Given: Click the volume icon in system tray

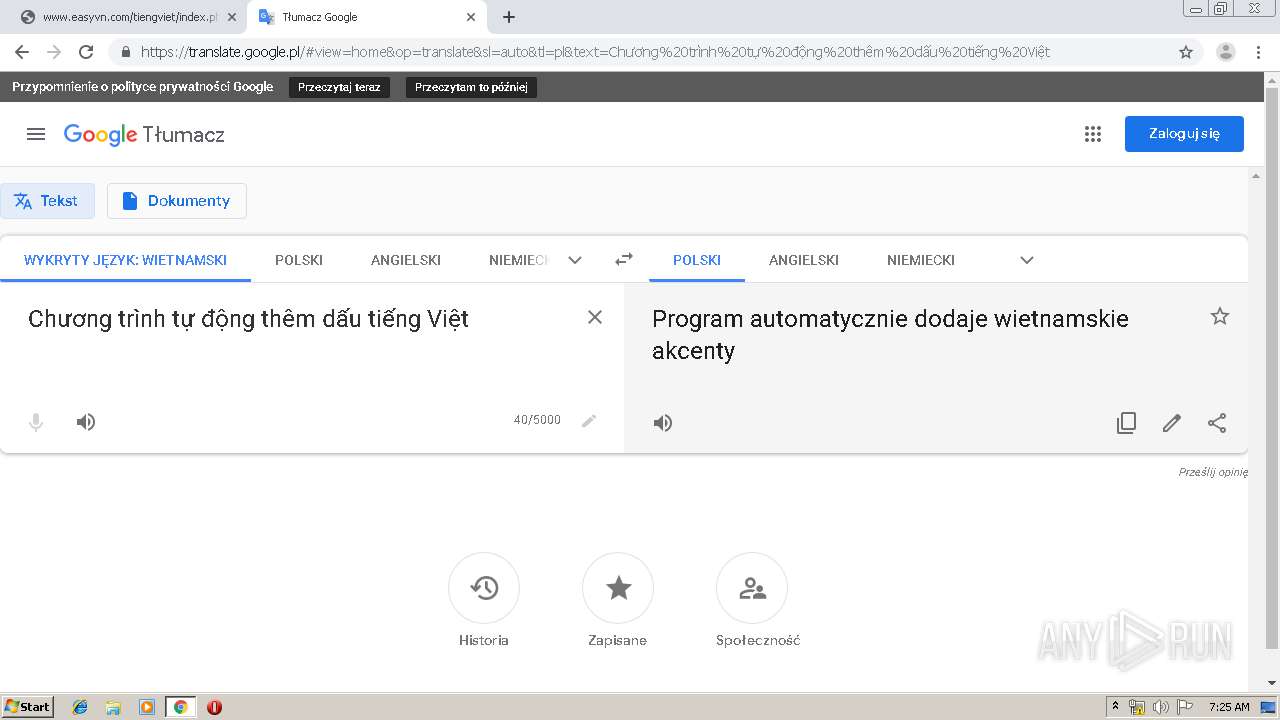Looking at the screenshot, I should [x=1160, y=707].
